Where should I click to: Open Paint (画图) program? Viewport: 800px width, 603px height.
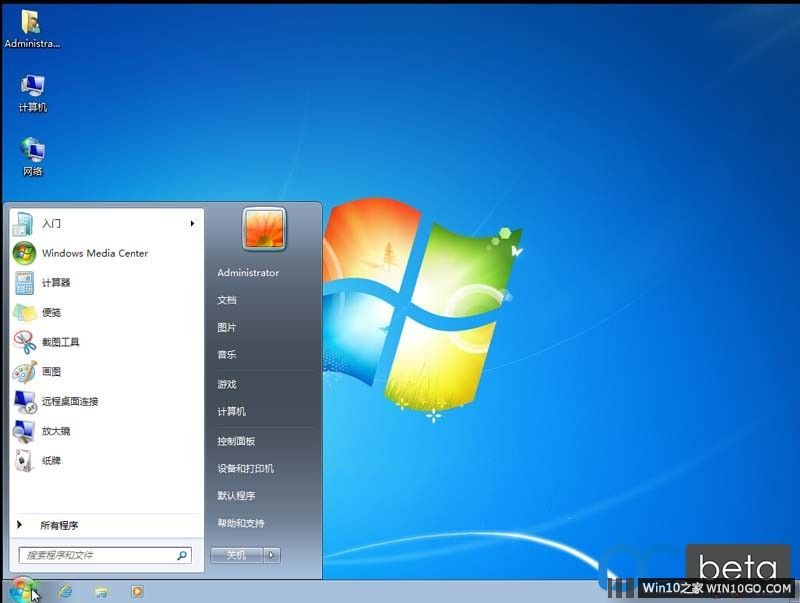51,372
